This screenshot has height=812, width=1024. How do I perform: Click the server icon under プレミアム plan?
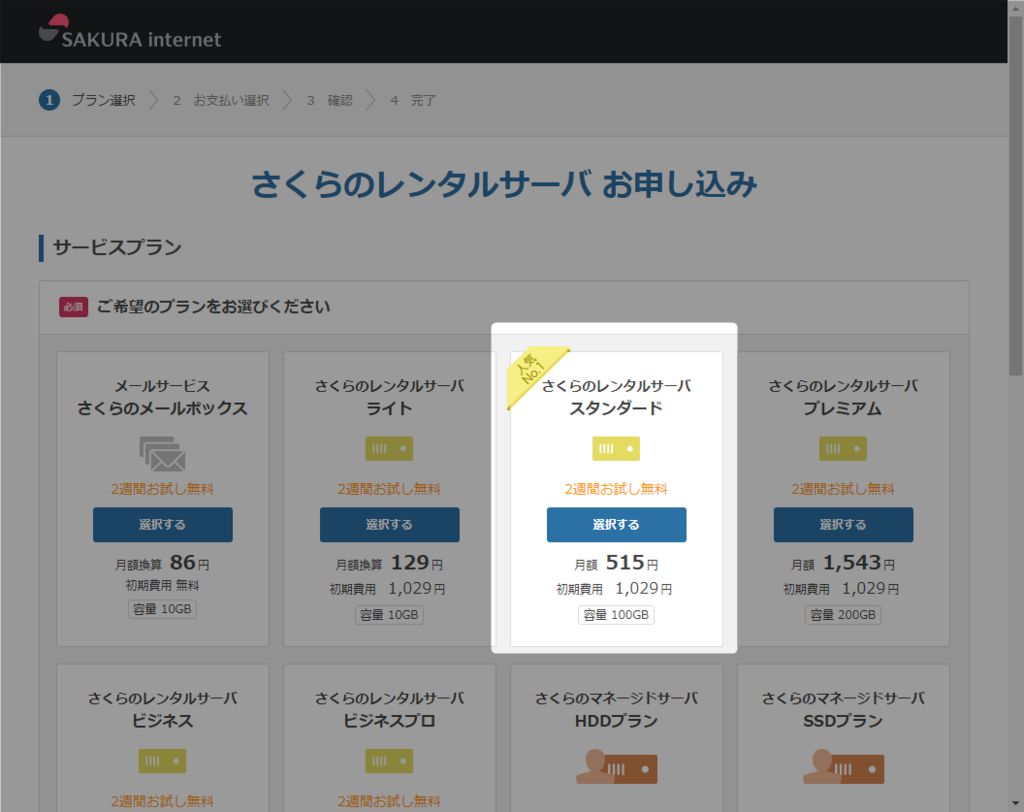[843, 449]
